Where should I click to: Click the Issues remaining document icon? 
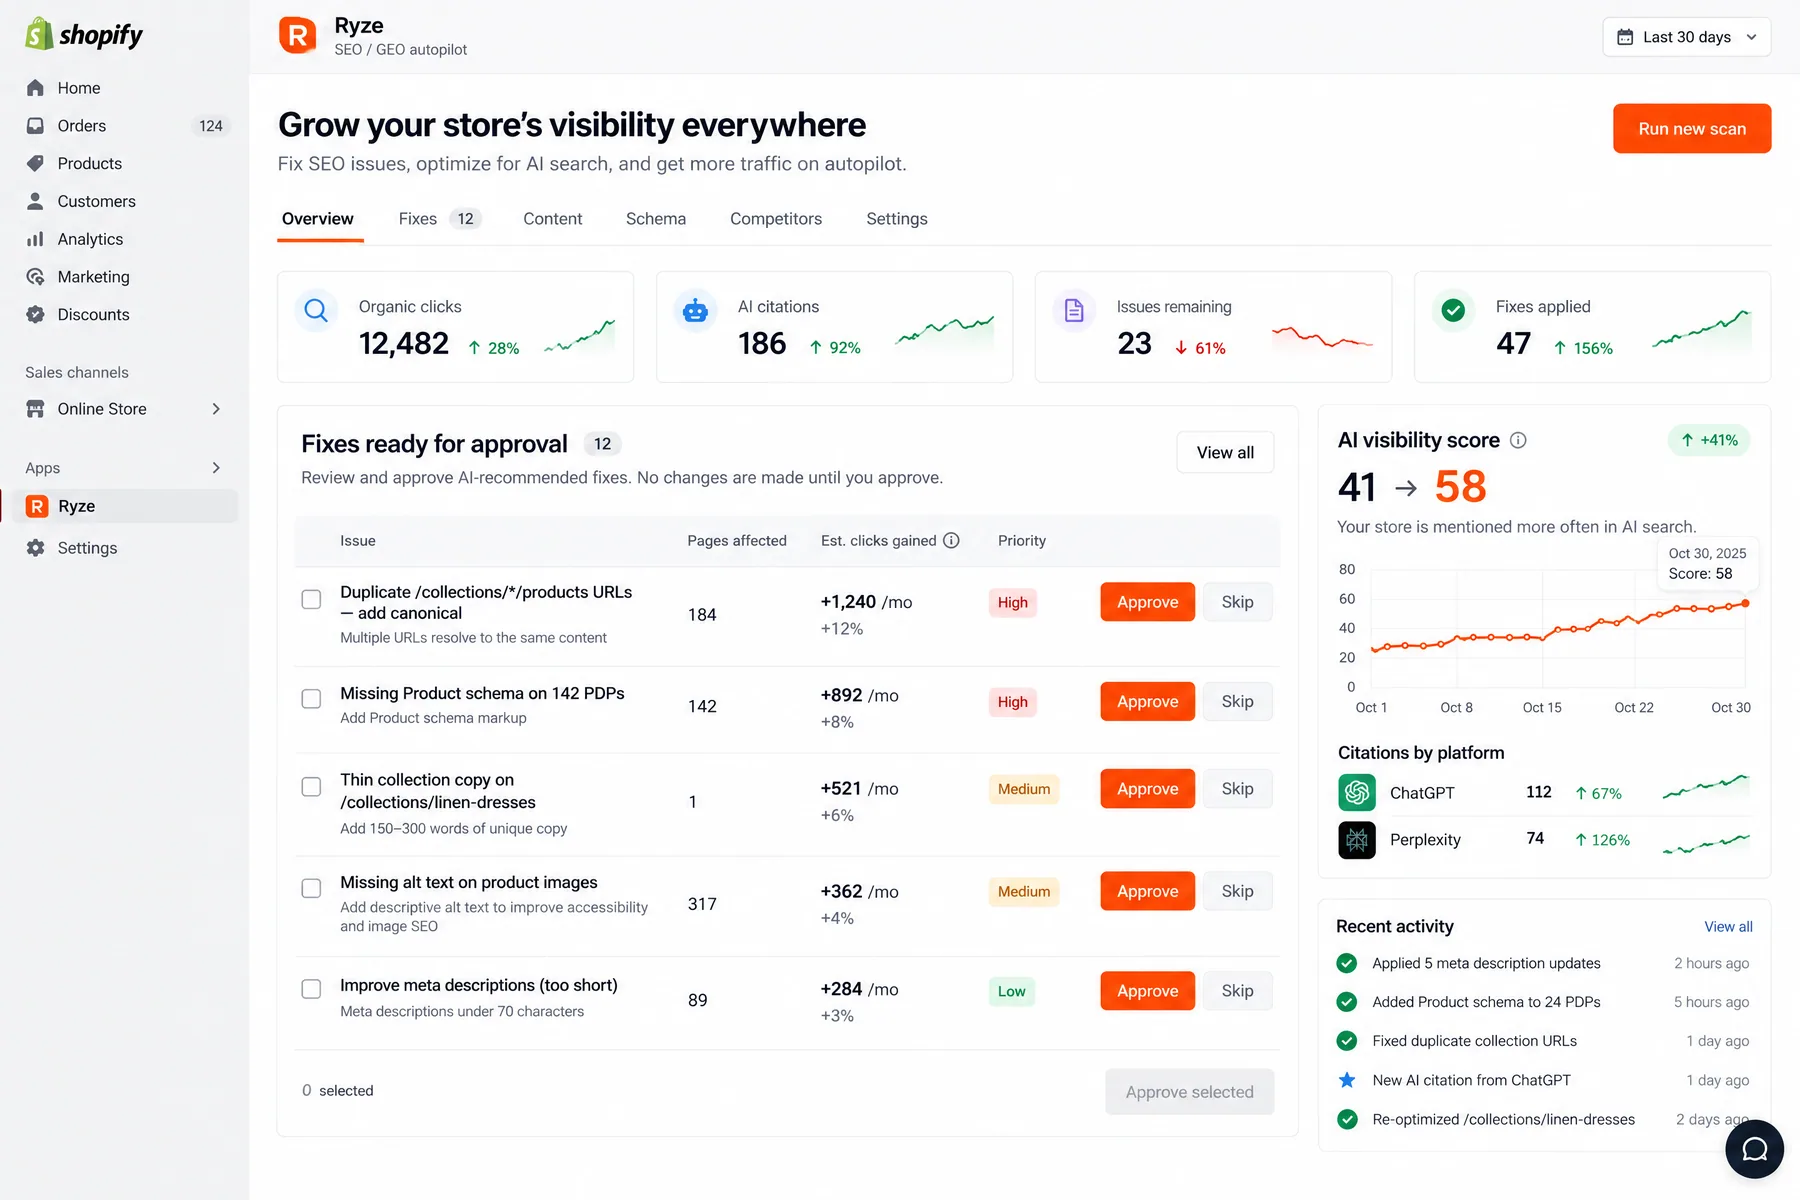pyautogui.click(x=1074, y=310)
